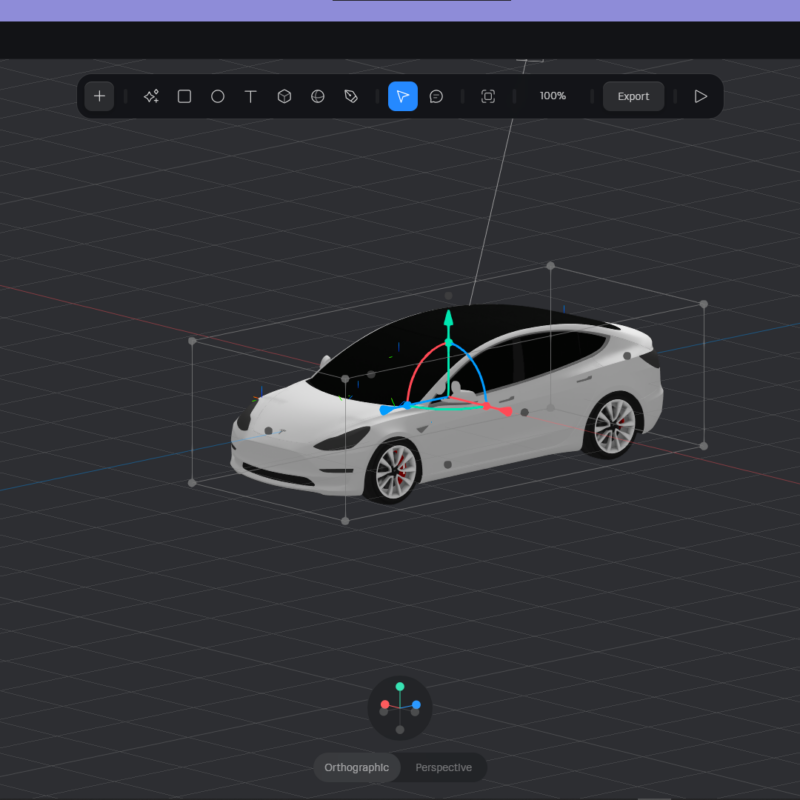The height and width of the screenshot is (800, 800).
Task: Open the AI generate sparkle tool
Action: click(151, 96)
